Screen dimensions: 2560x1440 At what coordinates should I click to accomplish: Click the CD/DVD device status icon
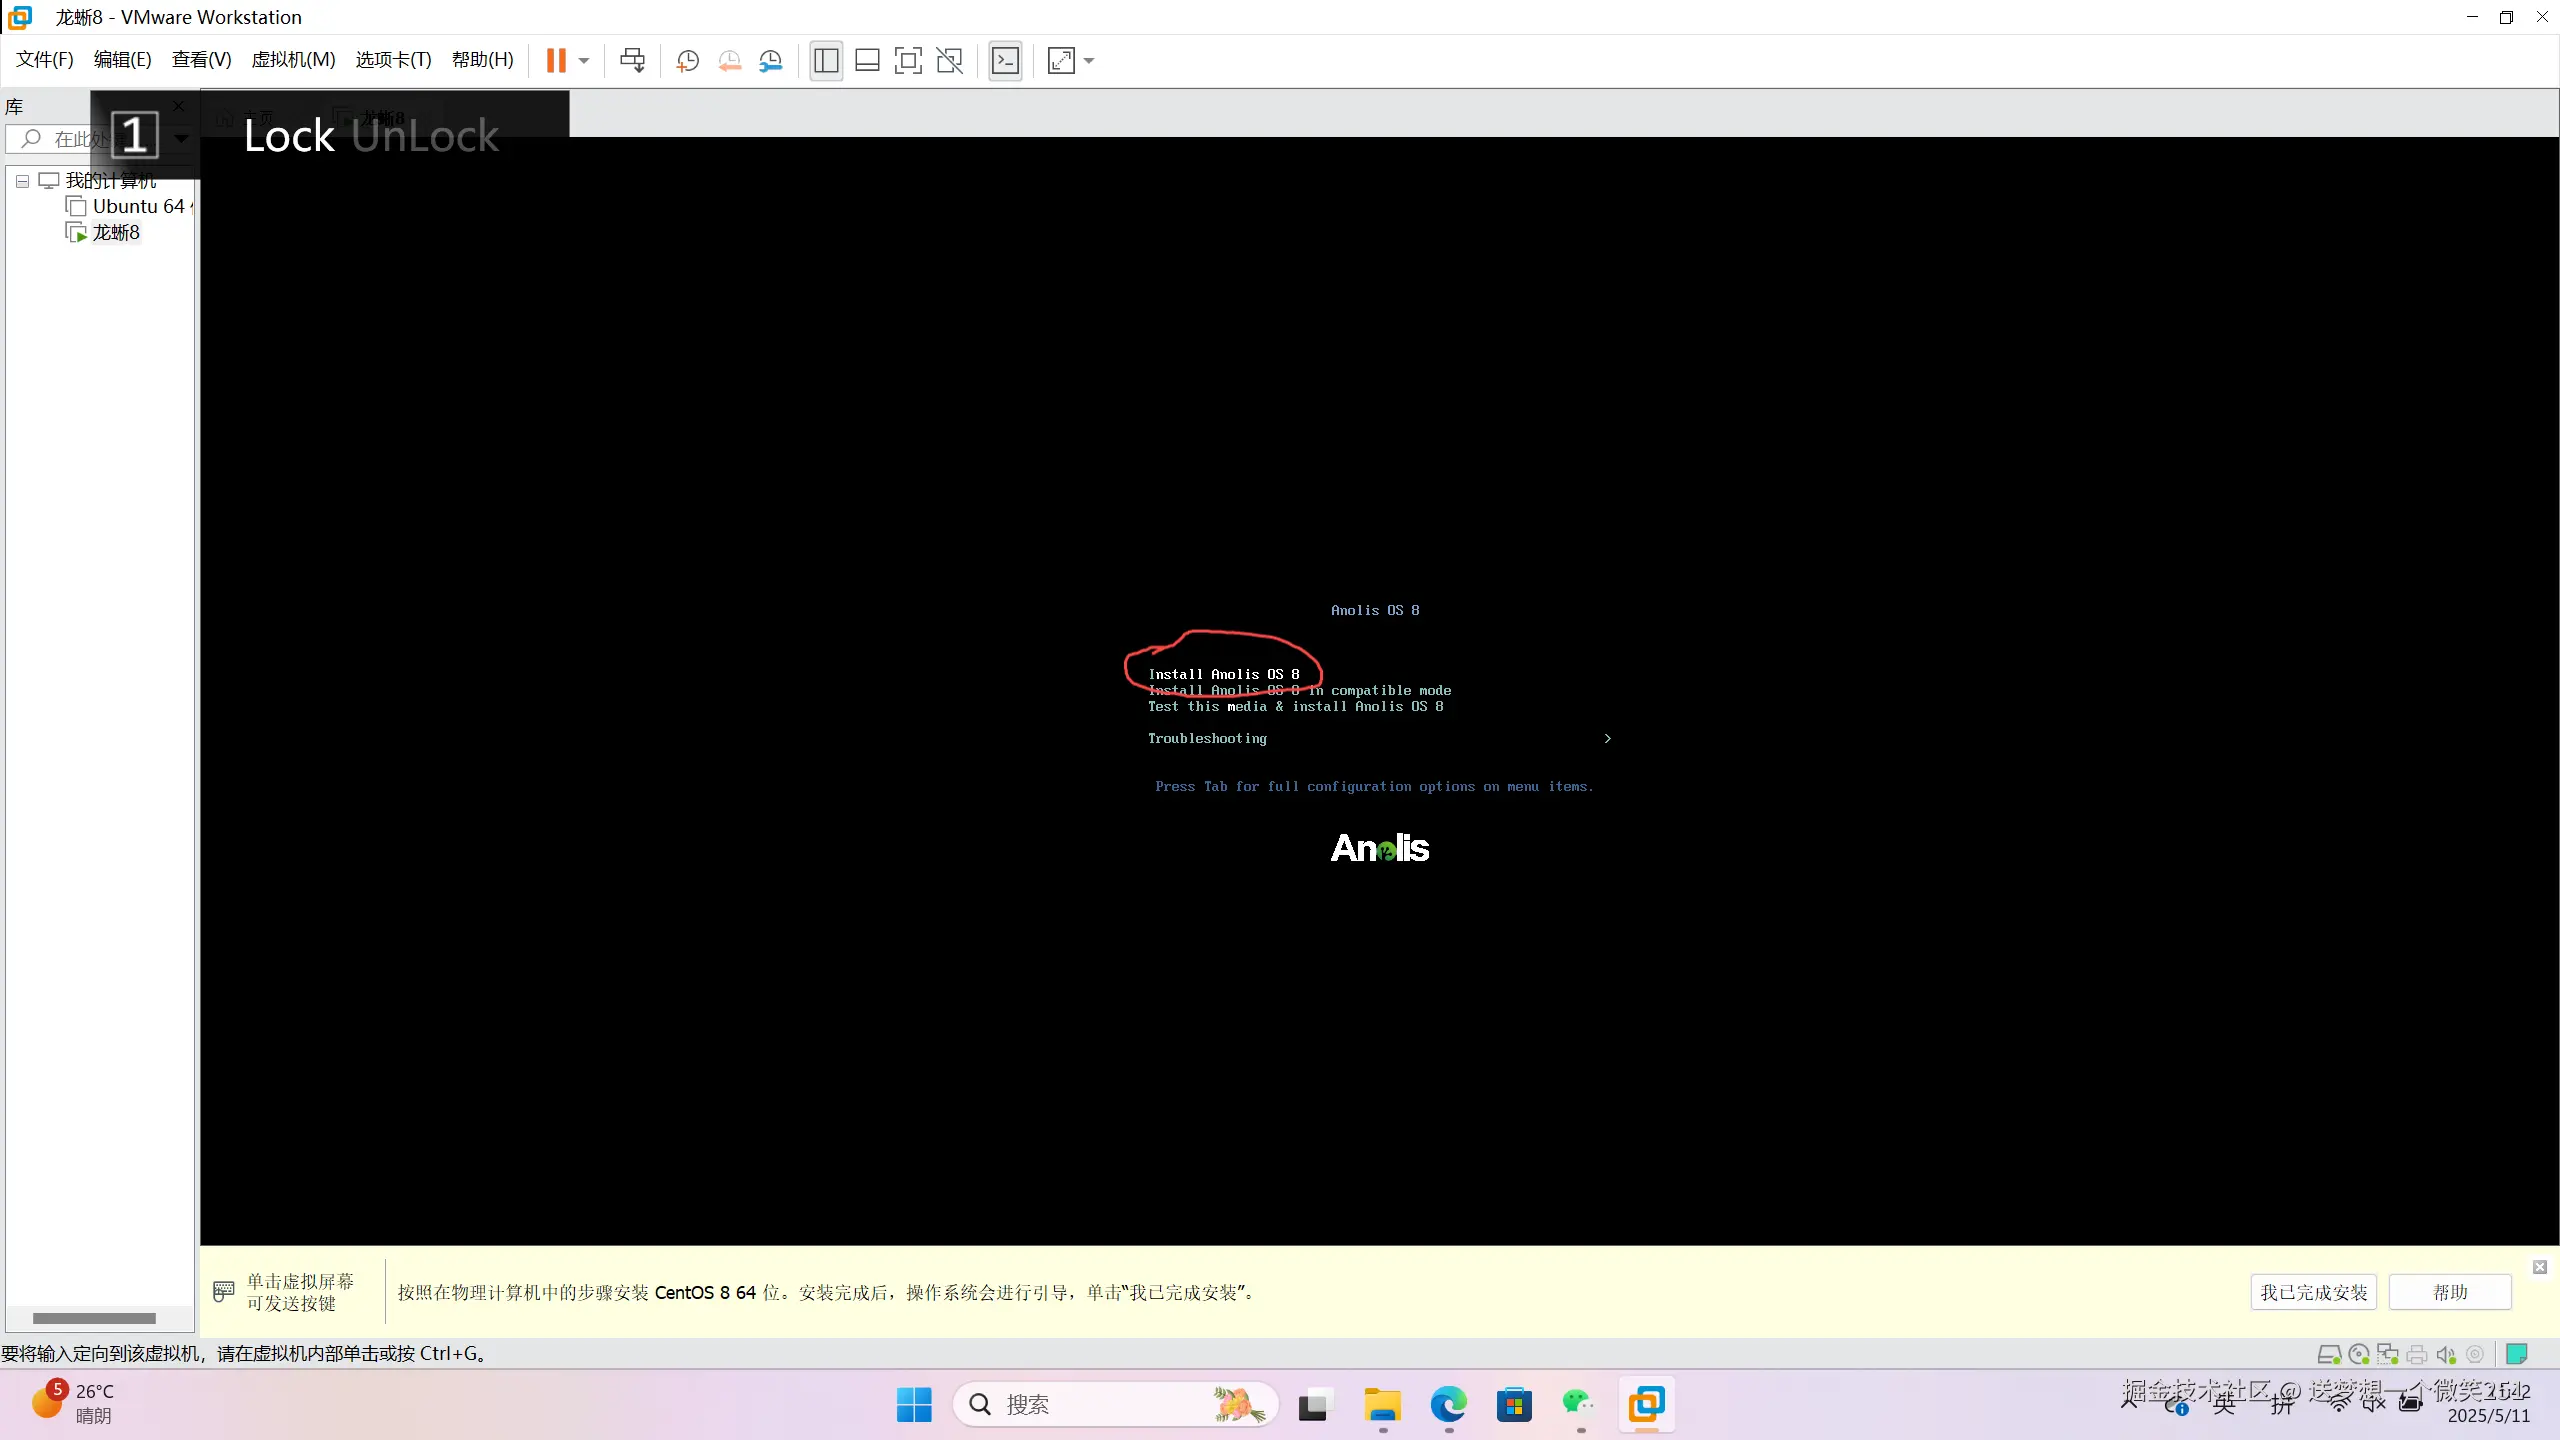click(x=2359, y=1354)
